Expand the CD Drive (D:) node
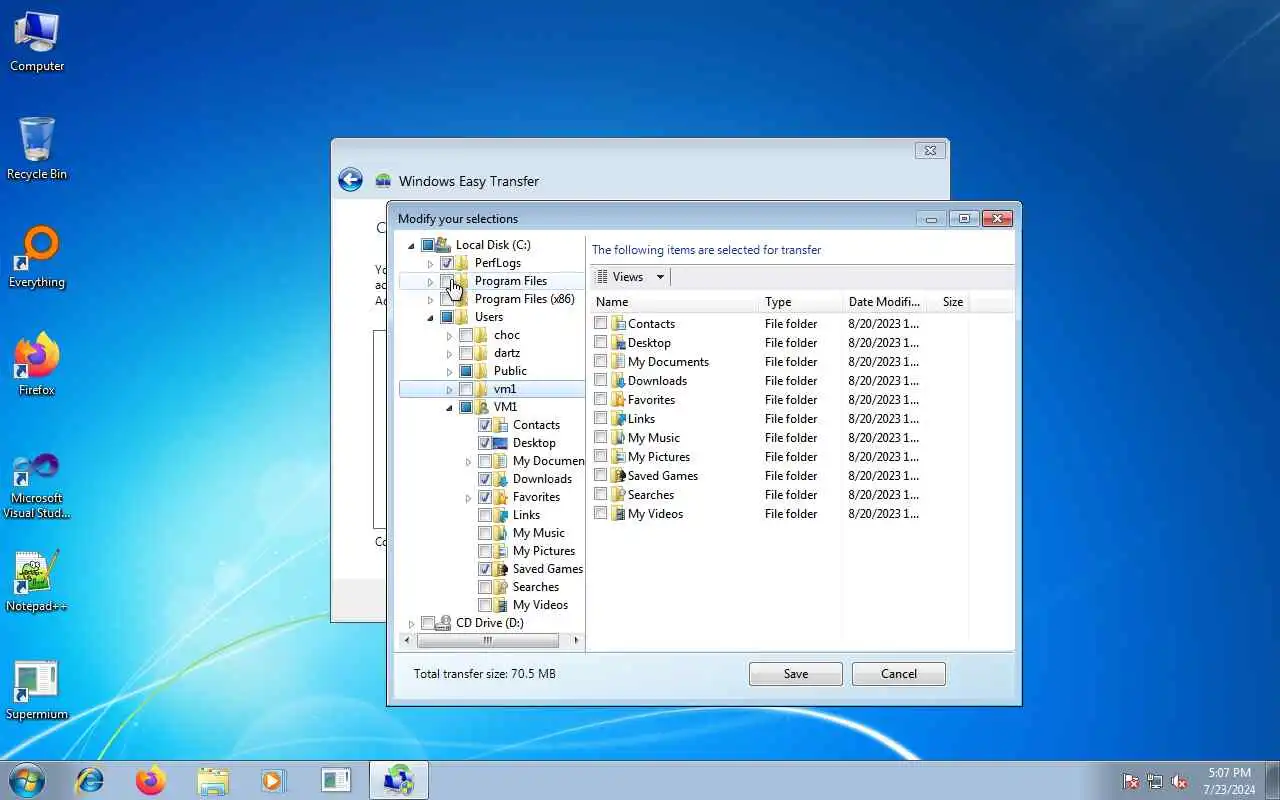Screen dimensions: 1280x800 tap(411, 623)
